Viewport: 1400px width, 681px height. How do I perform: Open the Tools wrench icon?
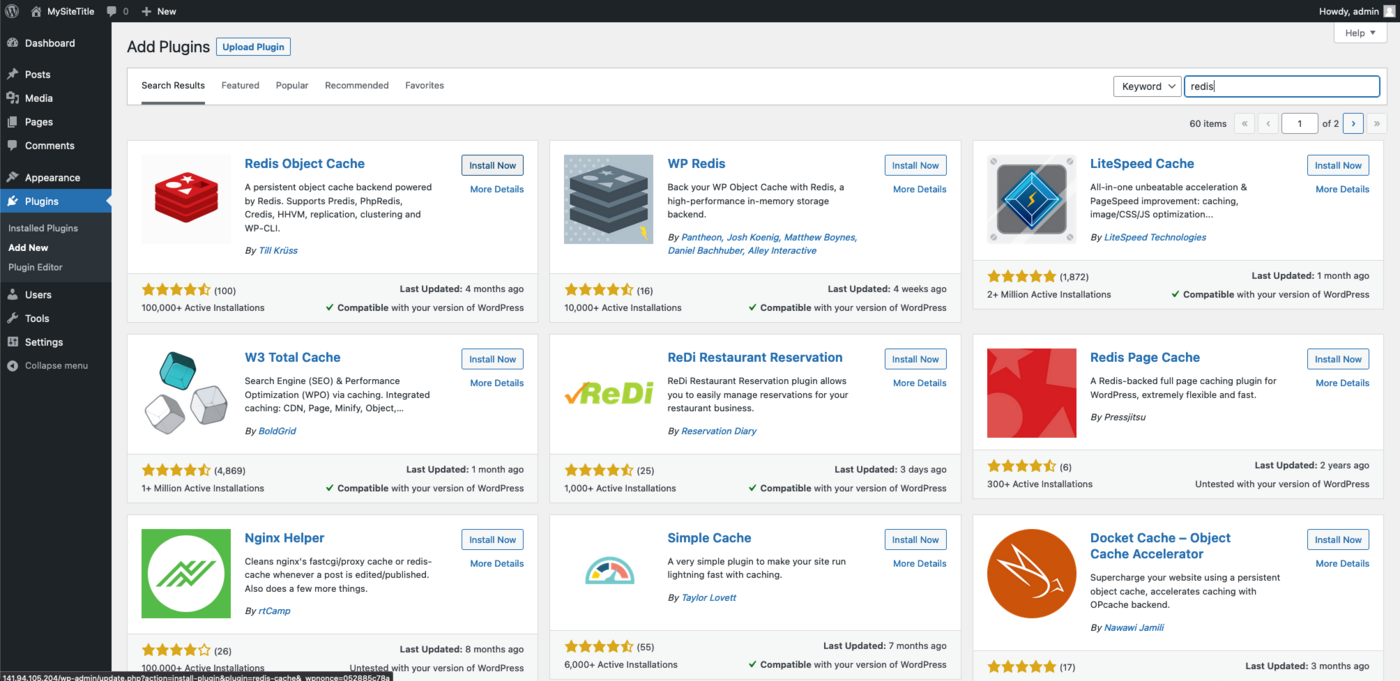point(15,318)
